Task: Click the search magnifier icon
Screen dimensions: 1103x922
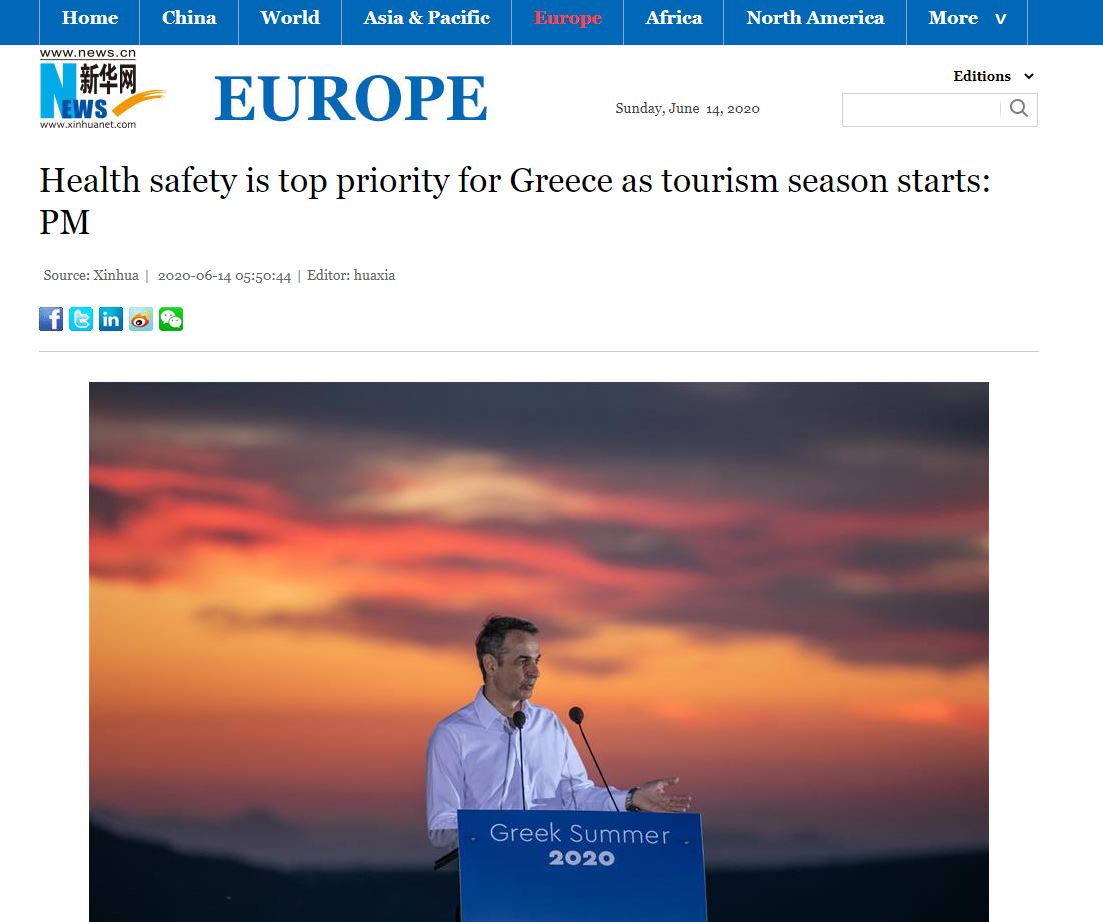Action: [1019, 108]
